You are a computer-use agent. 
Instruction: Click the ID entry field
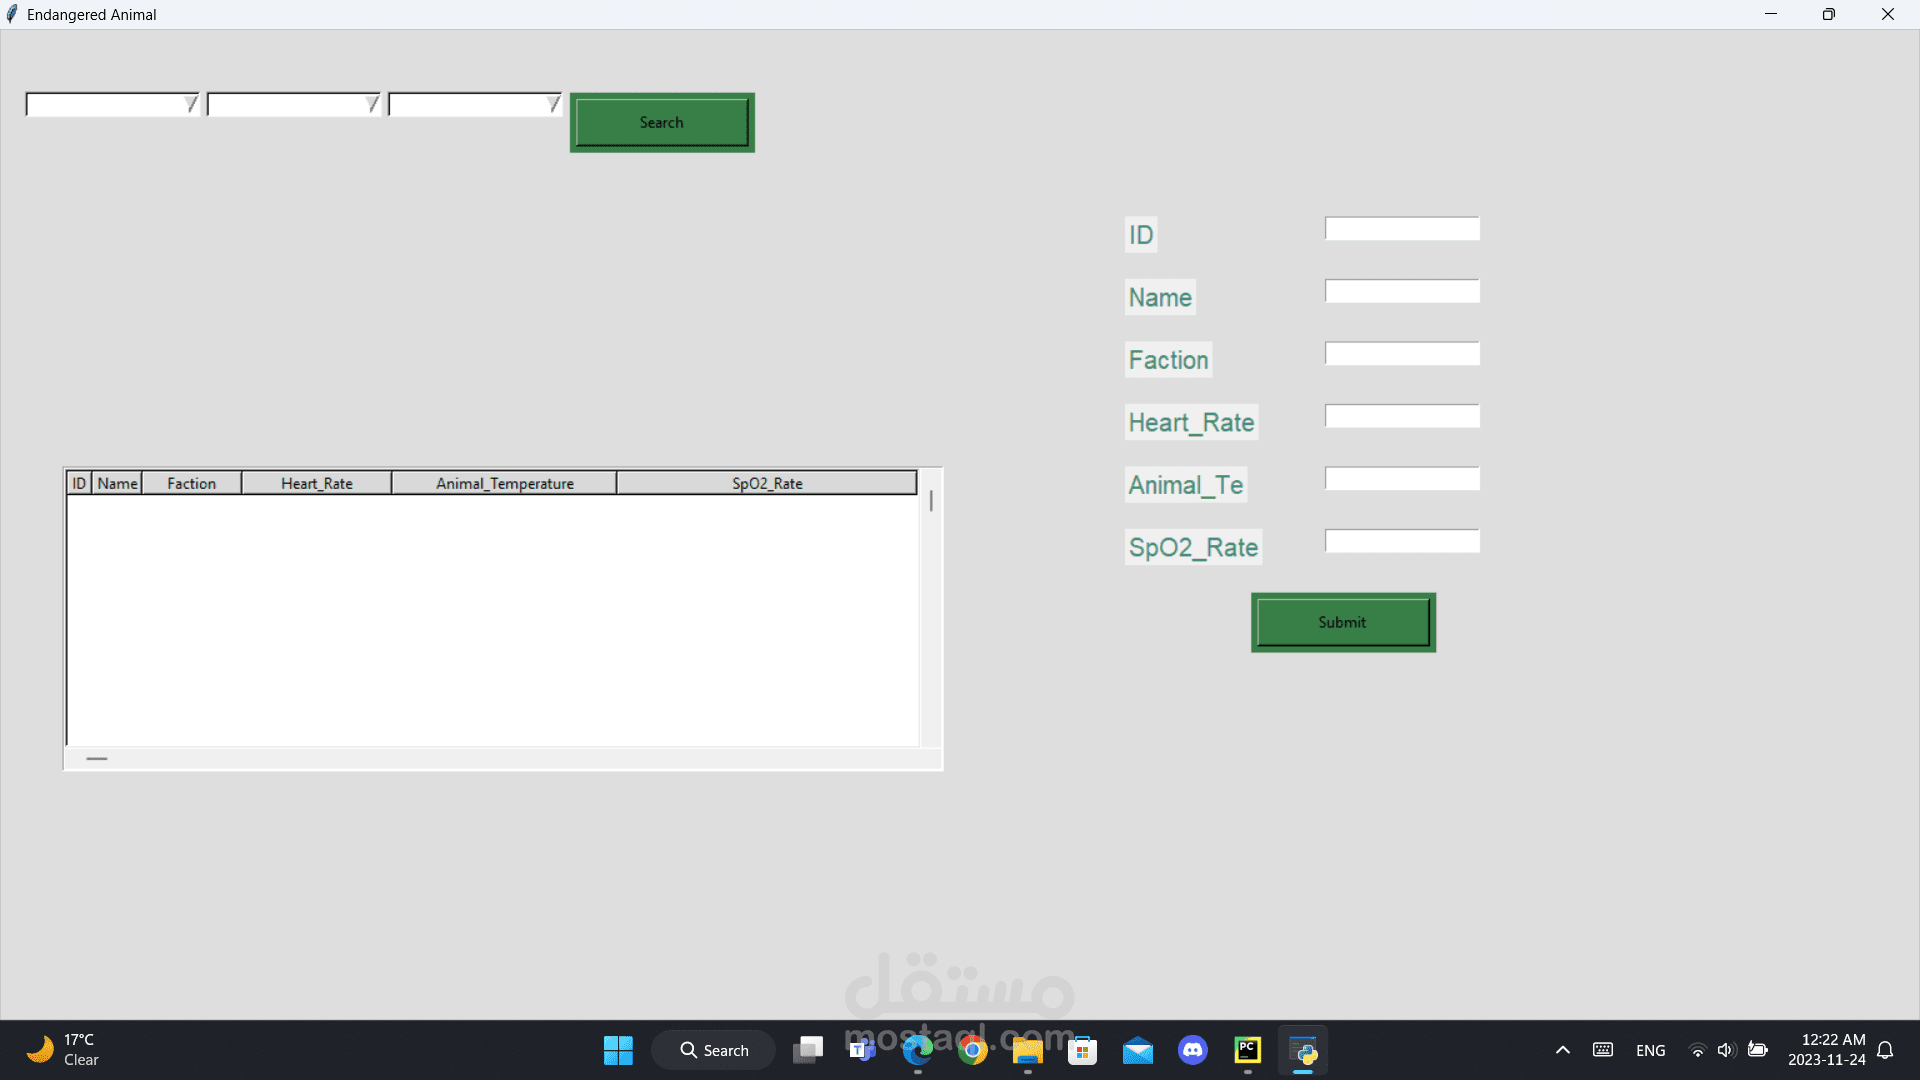pos(1401,229)
